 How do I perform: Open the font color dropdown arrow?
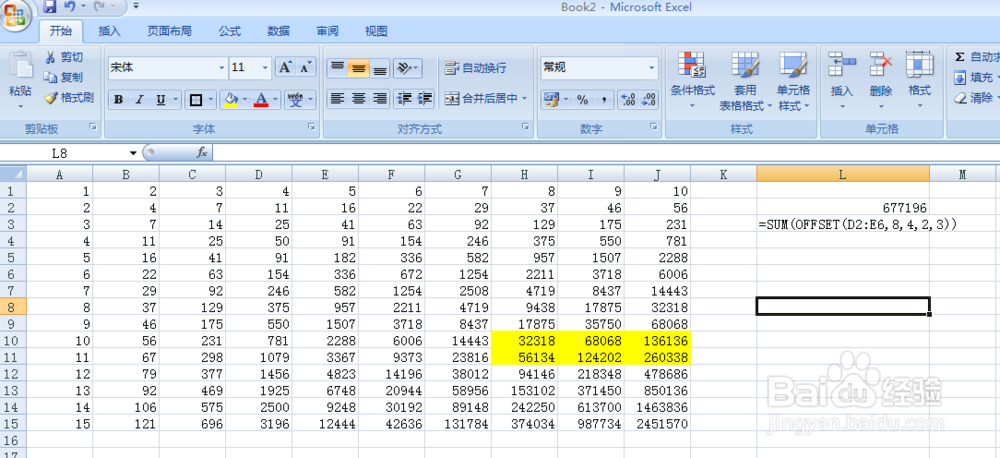(276, 100)
